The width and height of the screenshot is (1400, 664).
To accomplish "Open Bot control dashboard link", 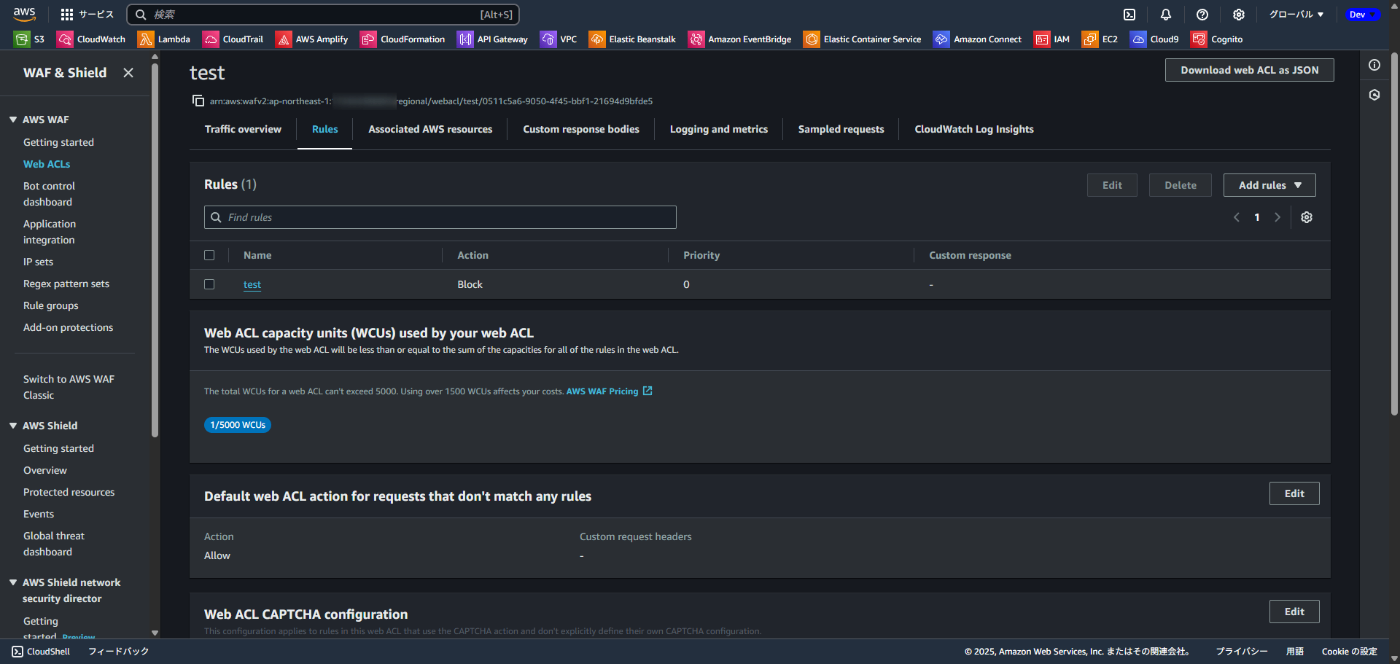I will 49,194.
